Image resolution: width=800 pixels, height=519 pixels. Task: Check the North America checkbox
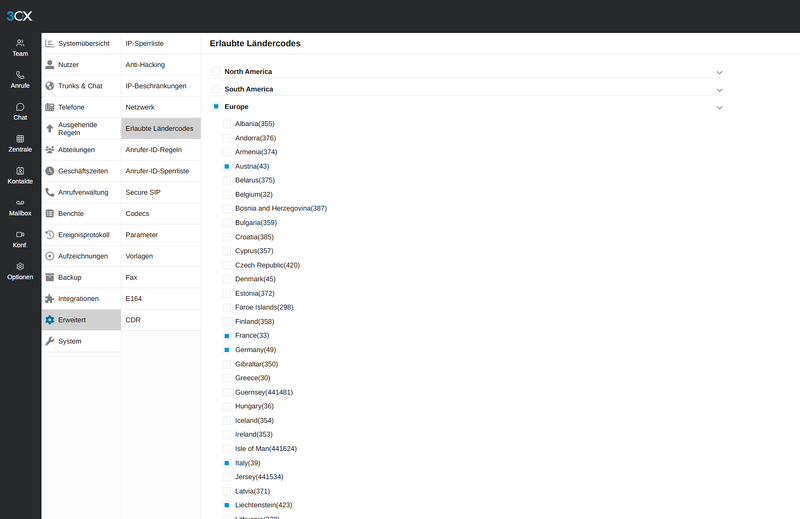(x=216, y=71)
